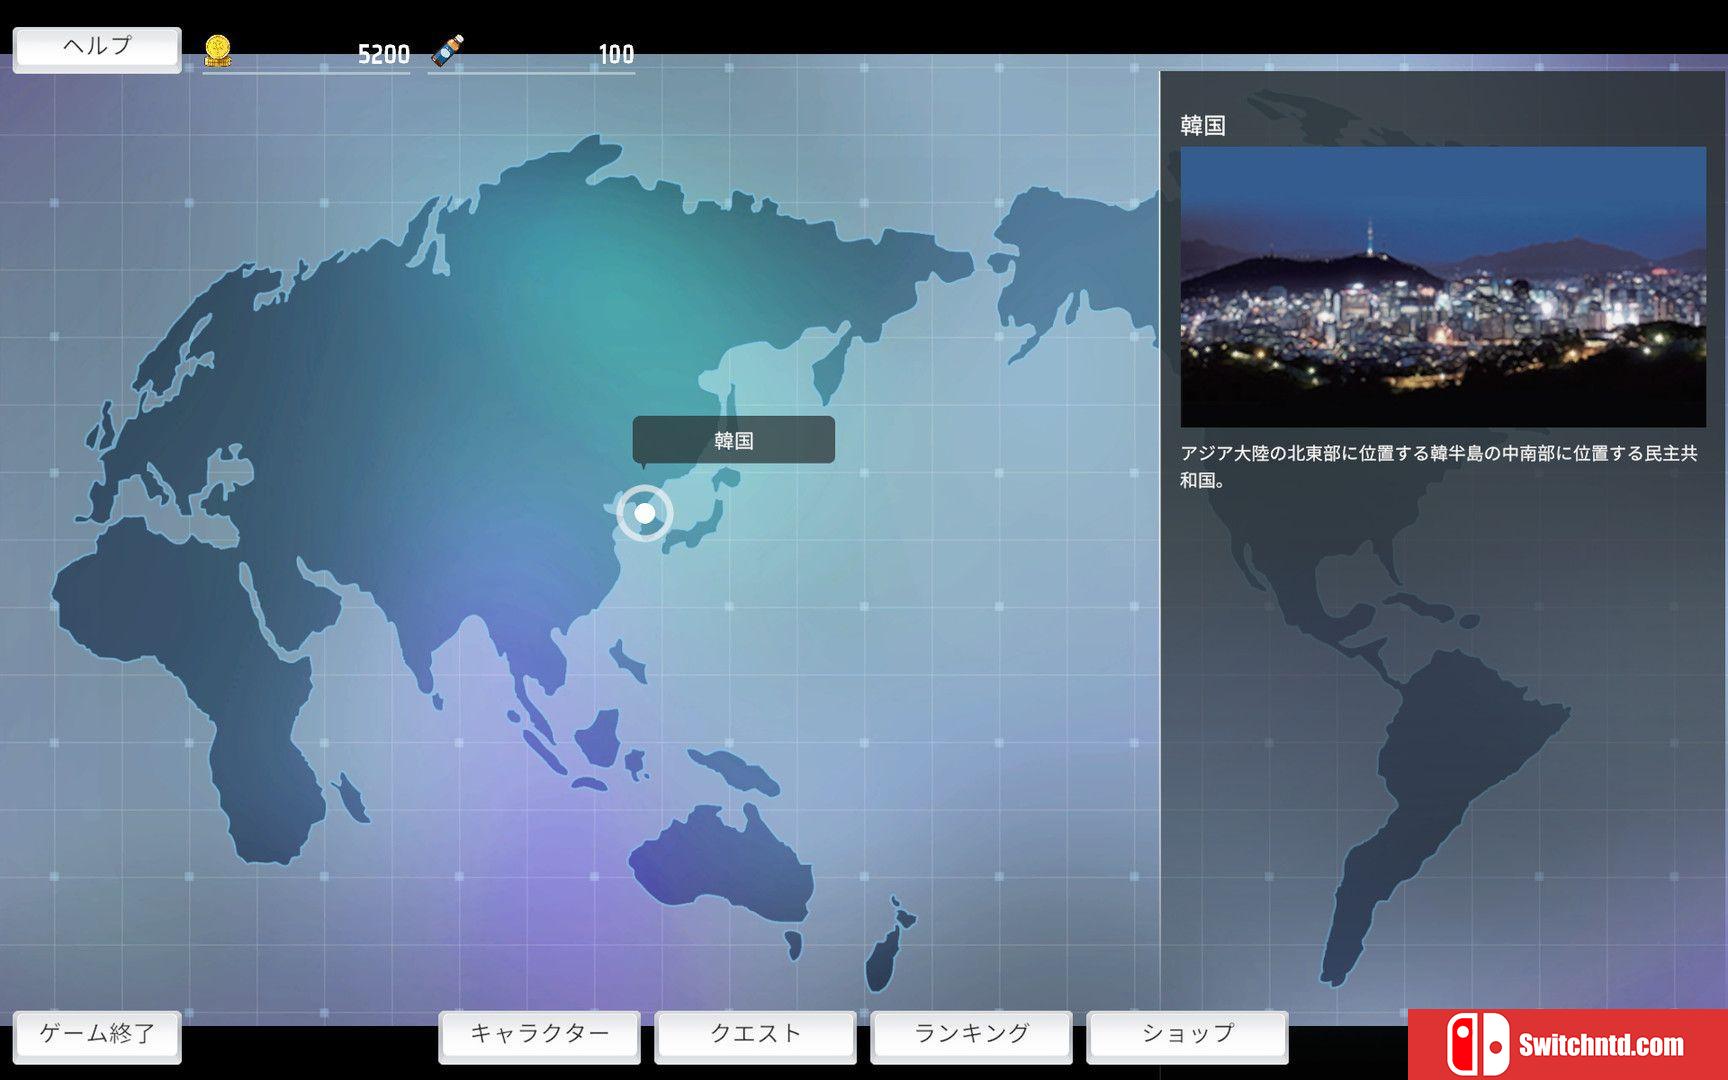Quit via the ゲーム終了 button
This screenshot has height=1080, width=1728.
(97, 1035)
